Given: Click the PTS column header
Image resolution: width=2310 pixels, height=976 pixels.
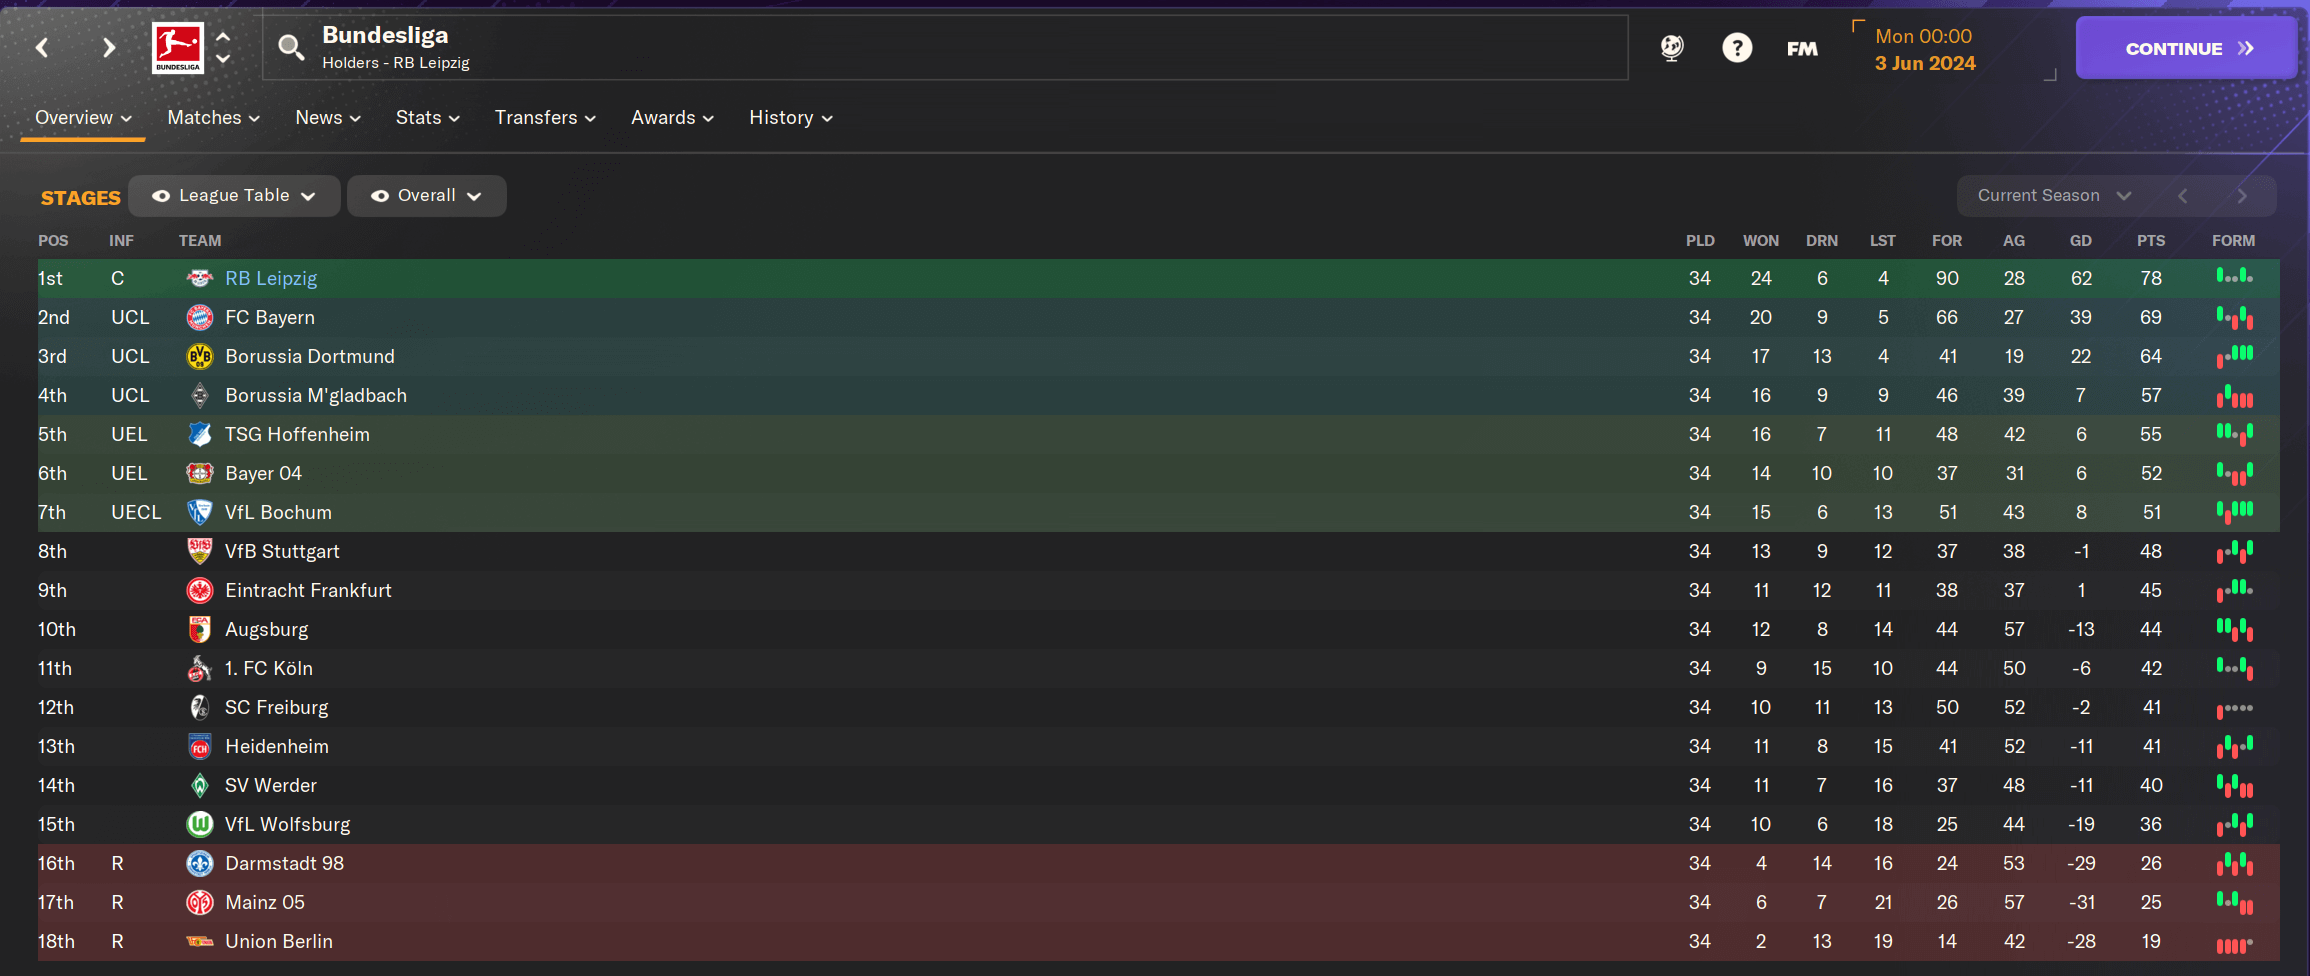Looking at the screenshot, I should click(x=2150, y=241).
